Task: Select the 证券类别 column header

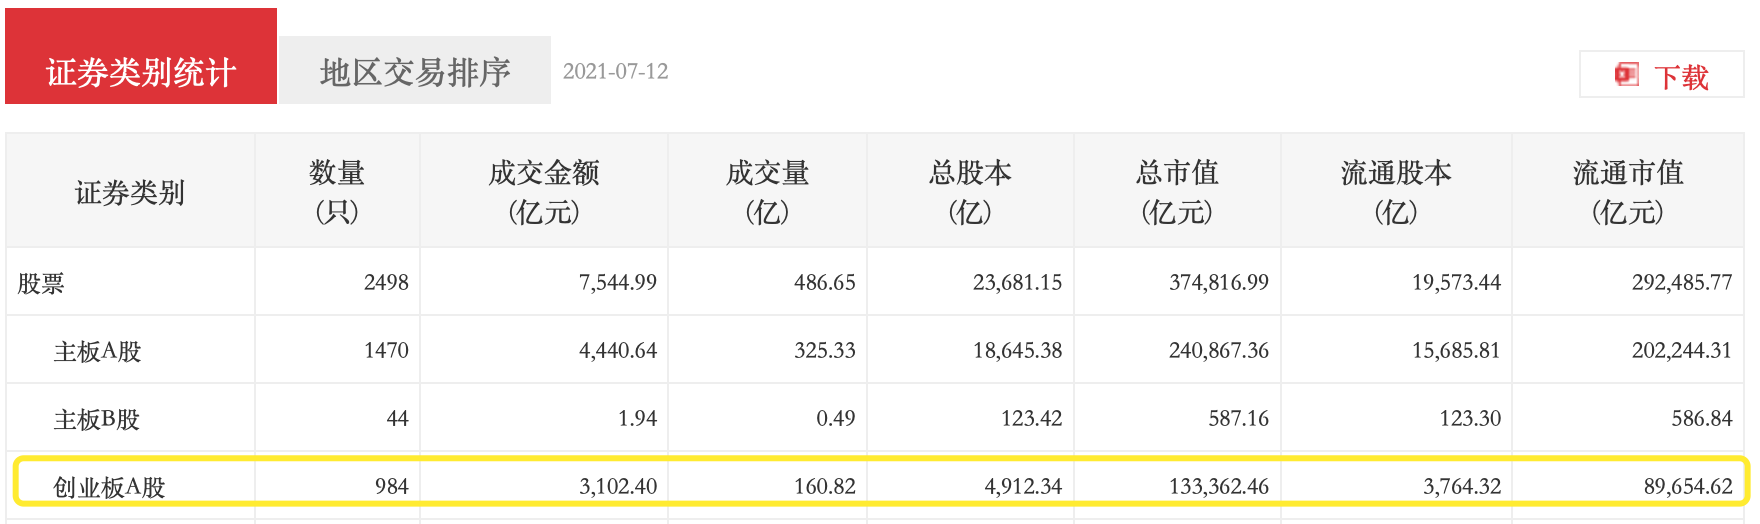Action: coord(130,192)
